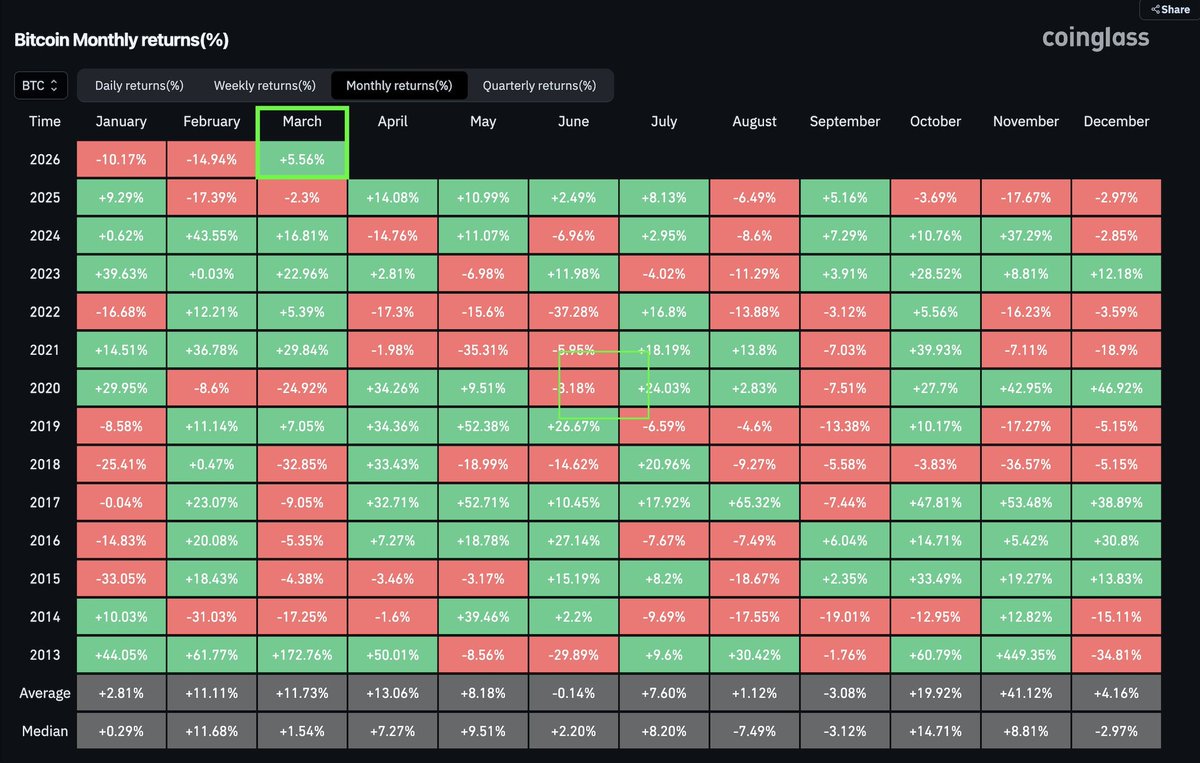Select the 2014 May cell +39.46%
The image size is (1200, 763).
(x=483, y=617)
